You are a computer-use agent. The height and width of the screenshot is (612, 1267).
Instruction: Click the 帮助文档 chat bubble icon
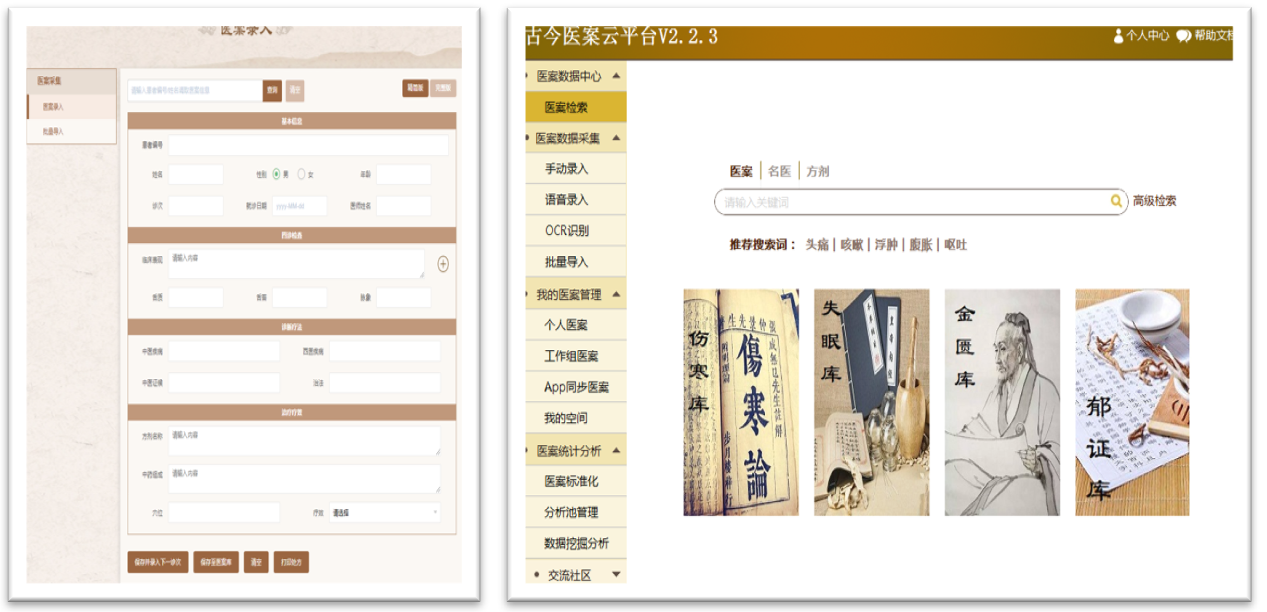[x=1183, y=36]
